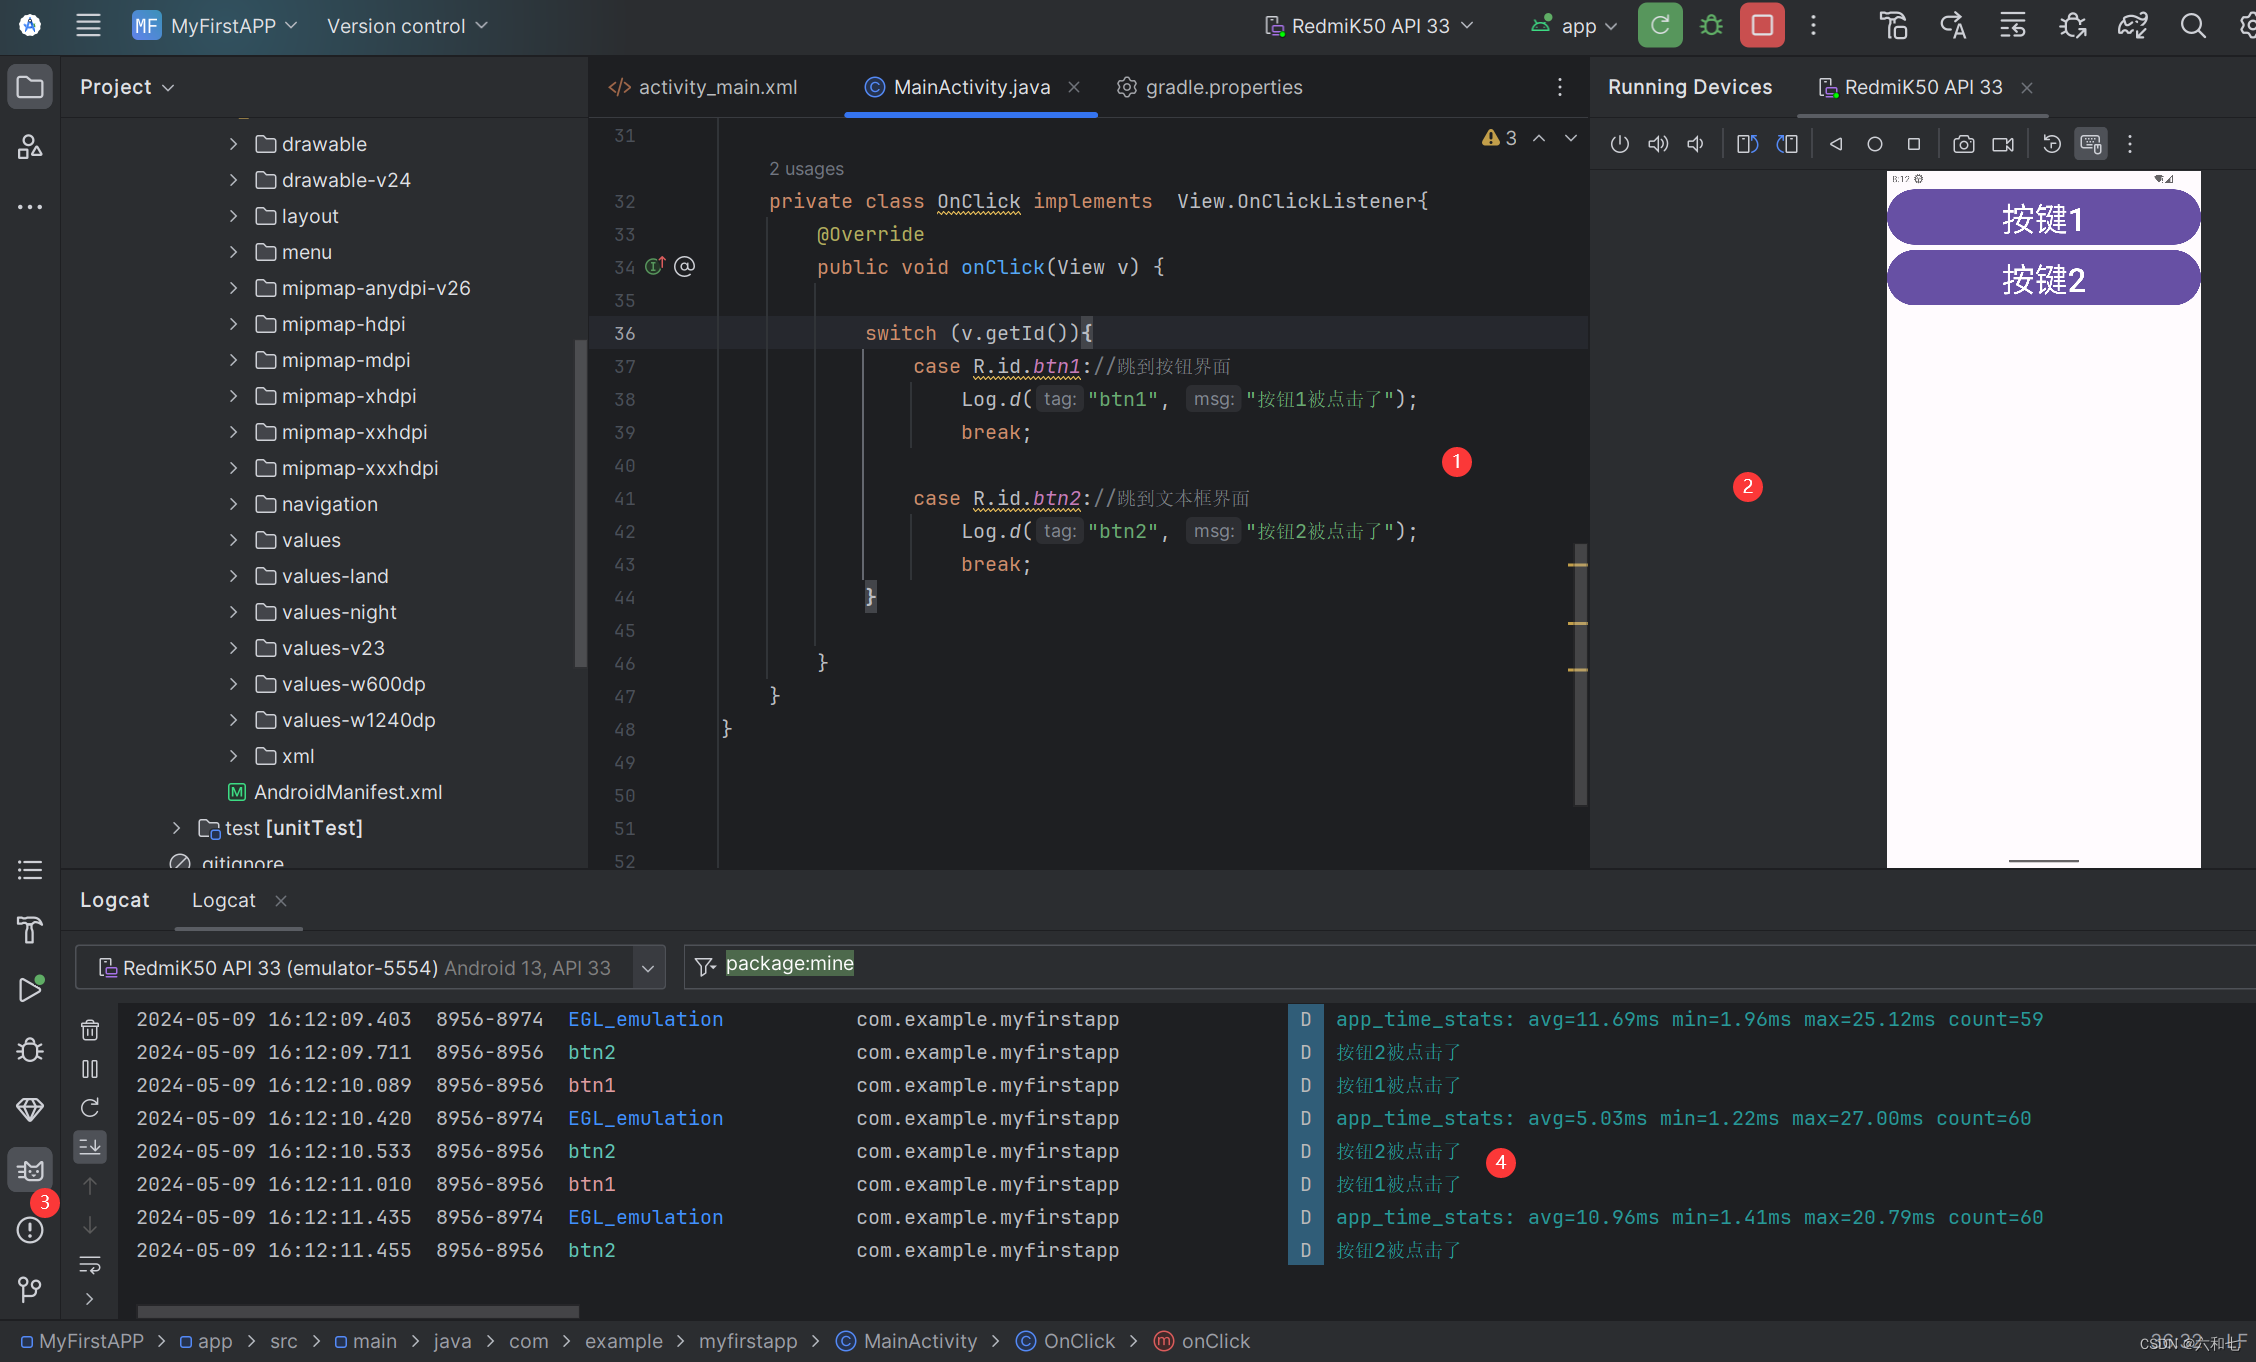Screen dimensions: 2256x1362
Task: Click the btn1 log entry in Logcat
Action: (x=590, y=1085)
